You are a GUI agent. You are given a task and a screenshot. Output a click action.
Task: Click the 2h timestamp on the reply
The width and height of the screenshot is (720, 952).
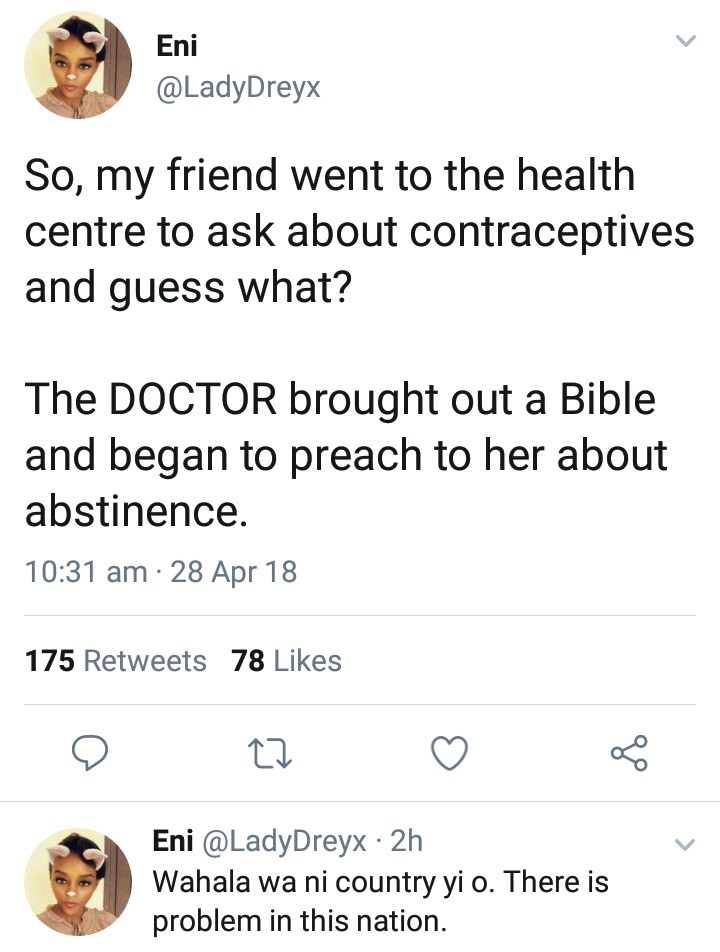[x=406, y=842]
